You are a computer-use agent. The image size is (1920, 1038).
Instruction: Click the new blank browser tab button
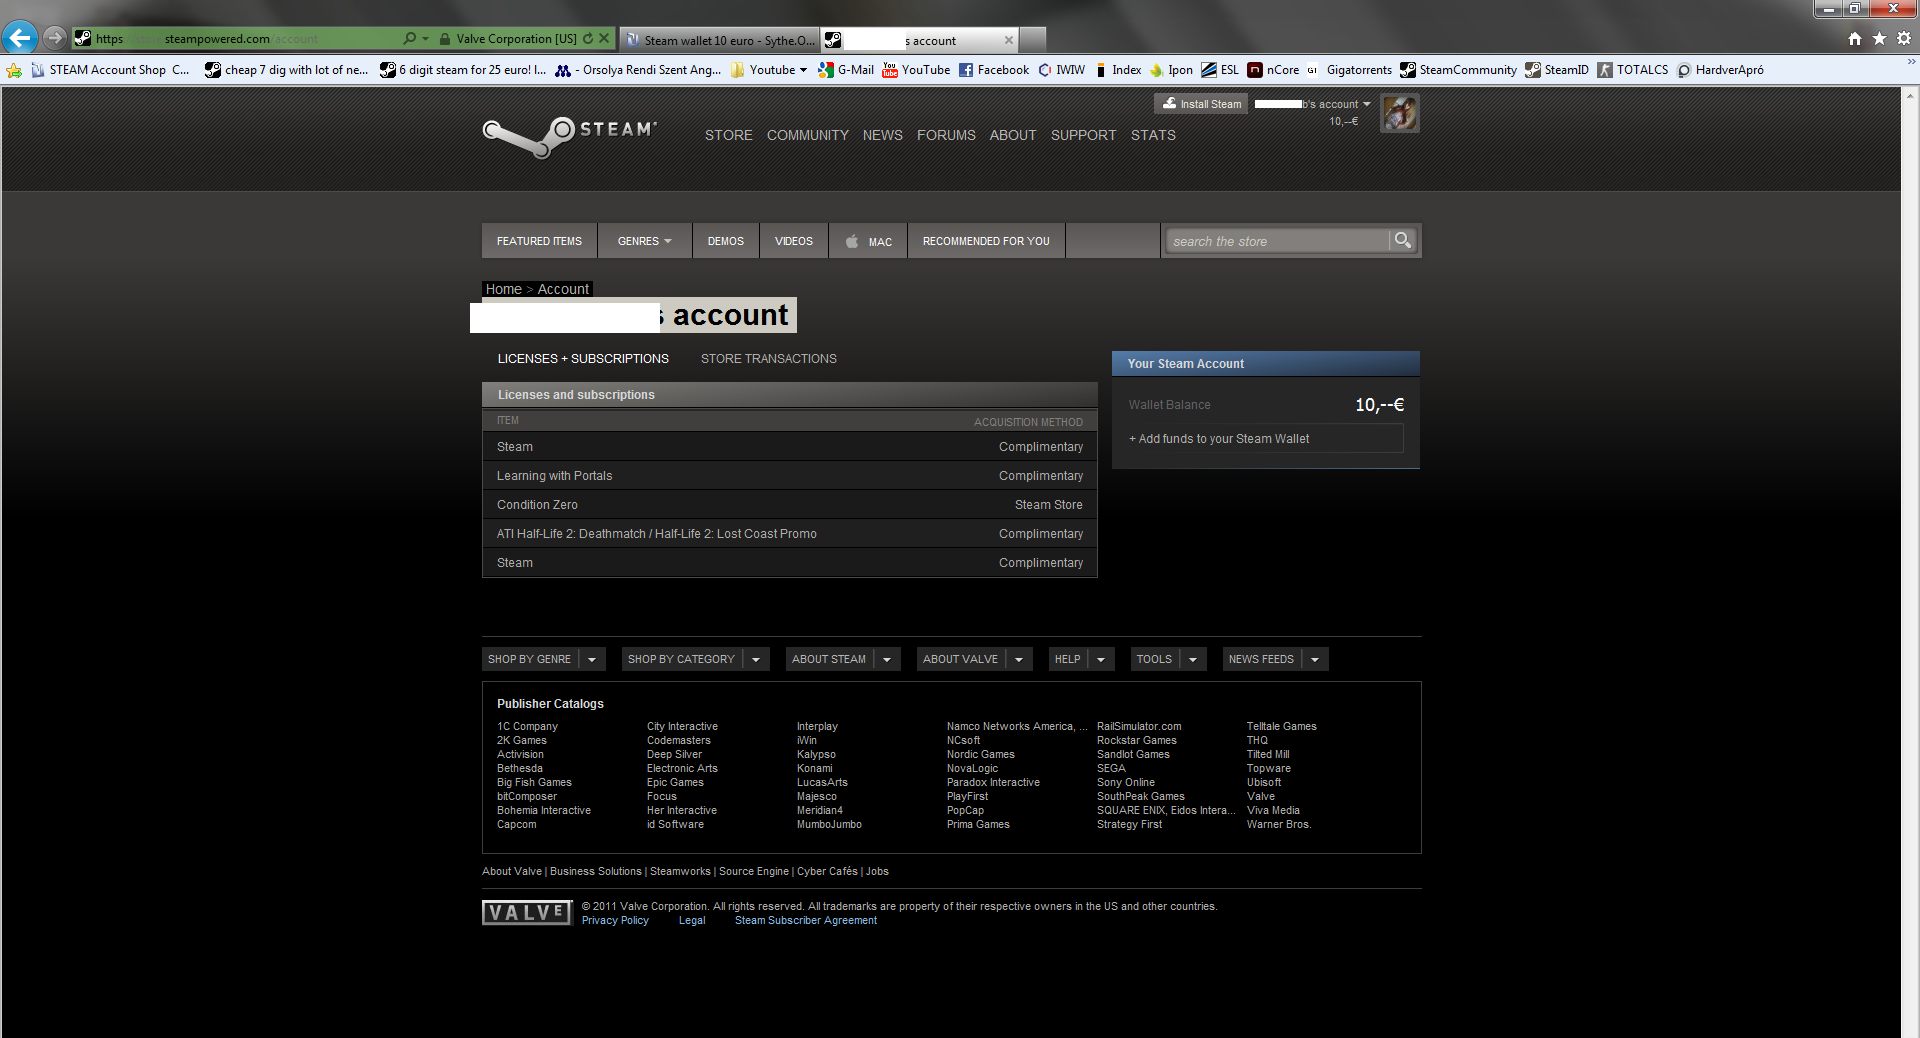point(1033,40)
